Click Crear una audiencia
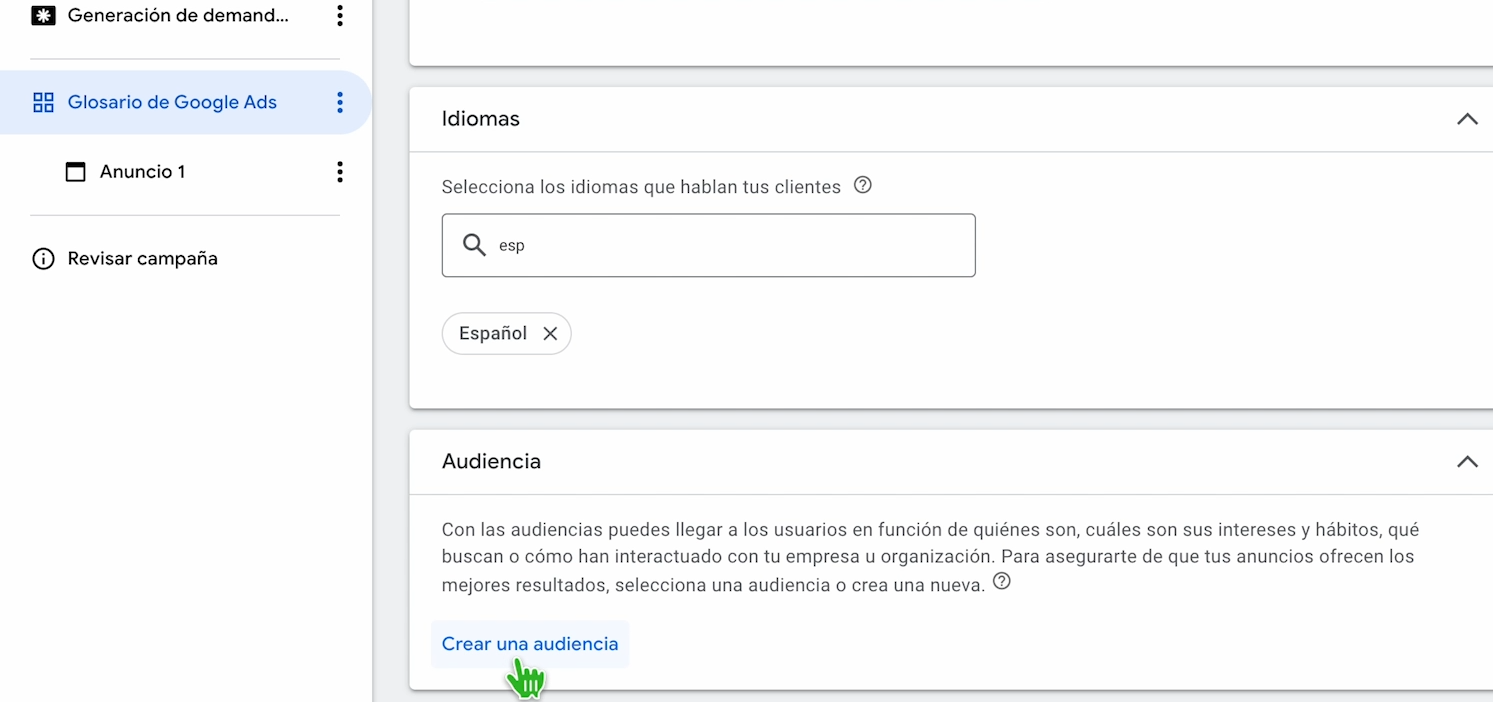The image size is (1493, 702). coord(530,644)
